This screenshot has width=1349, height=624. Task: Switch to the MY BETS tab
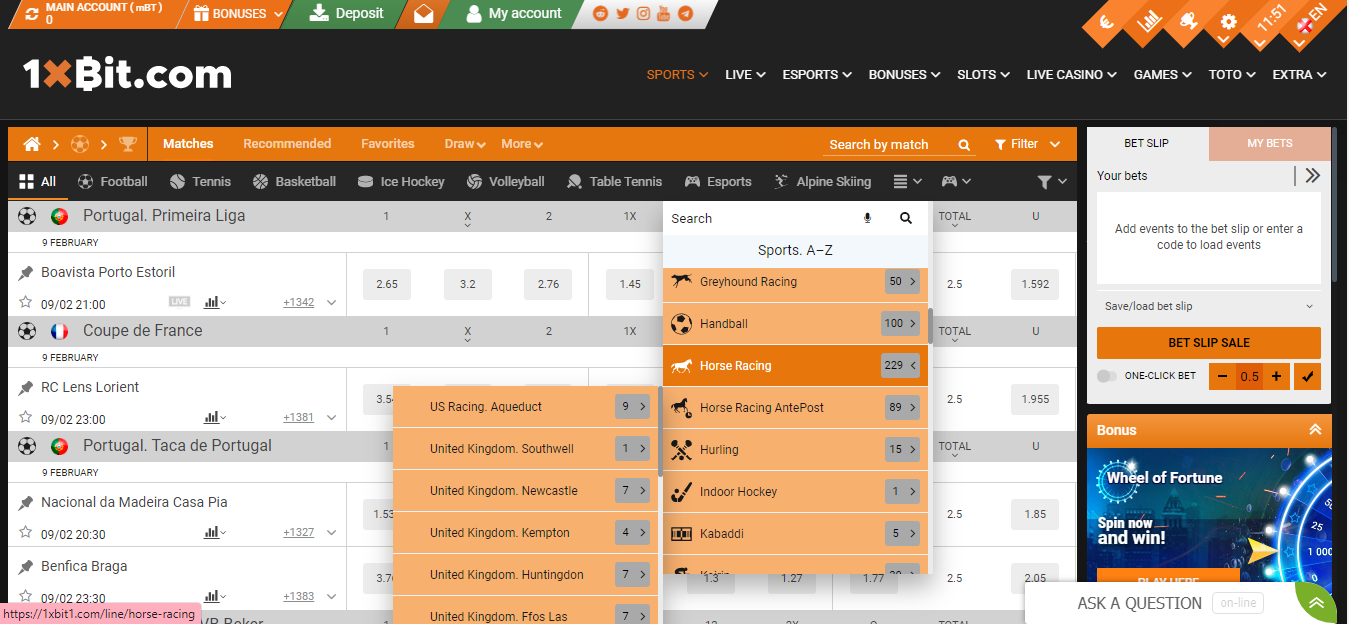click(1269, 143)
